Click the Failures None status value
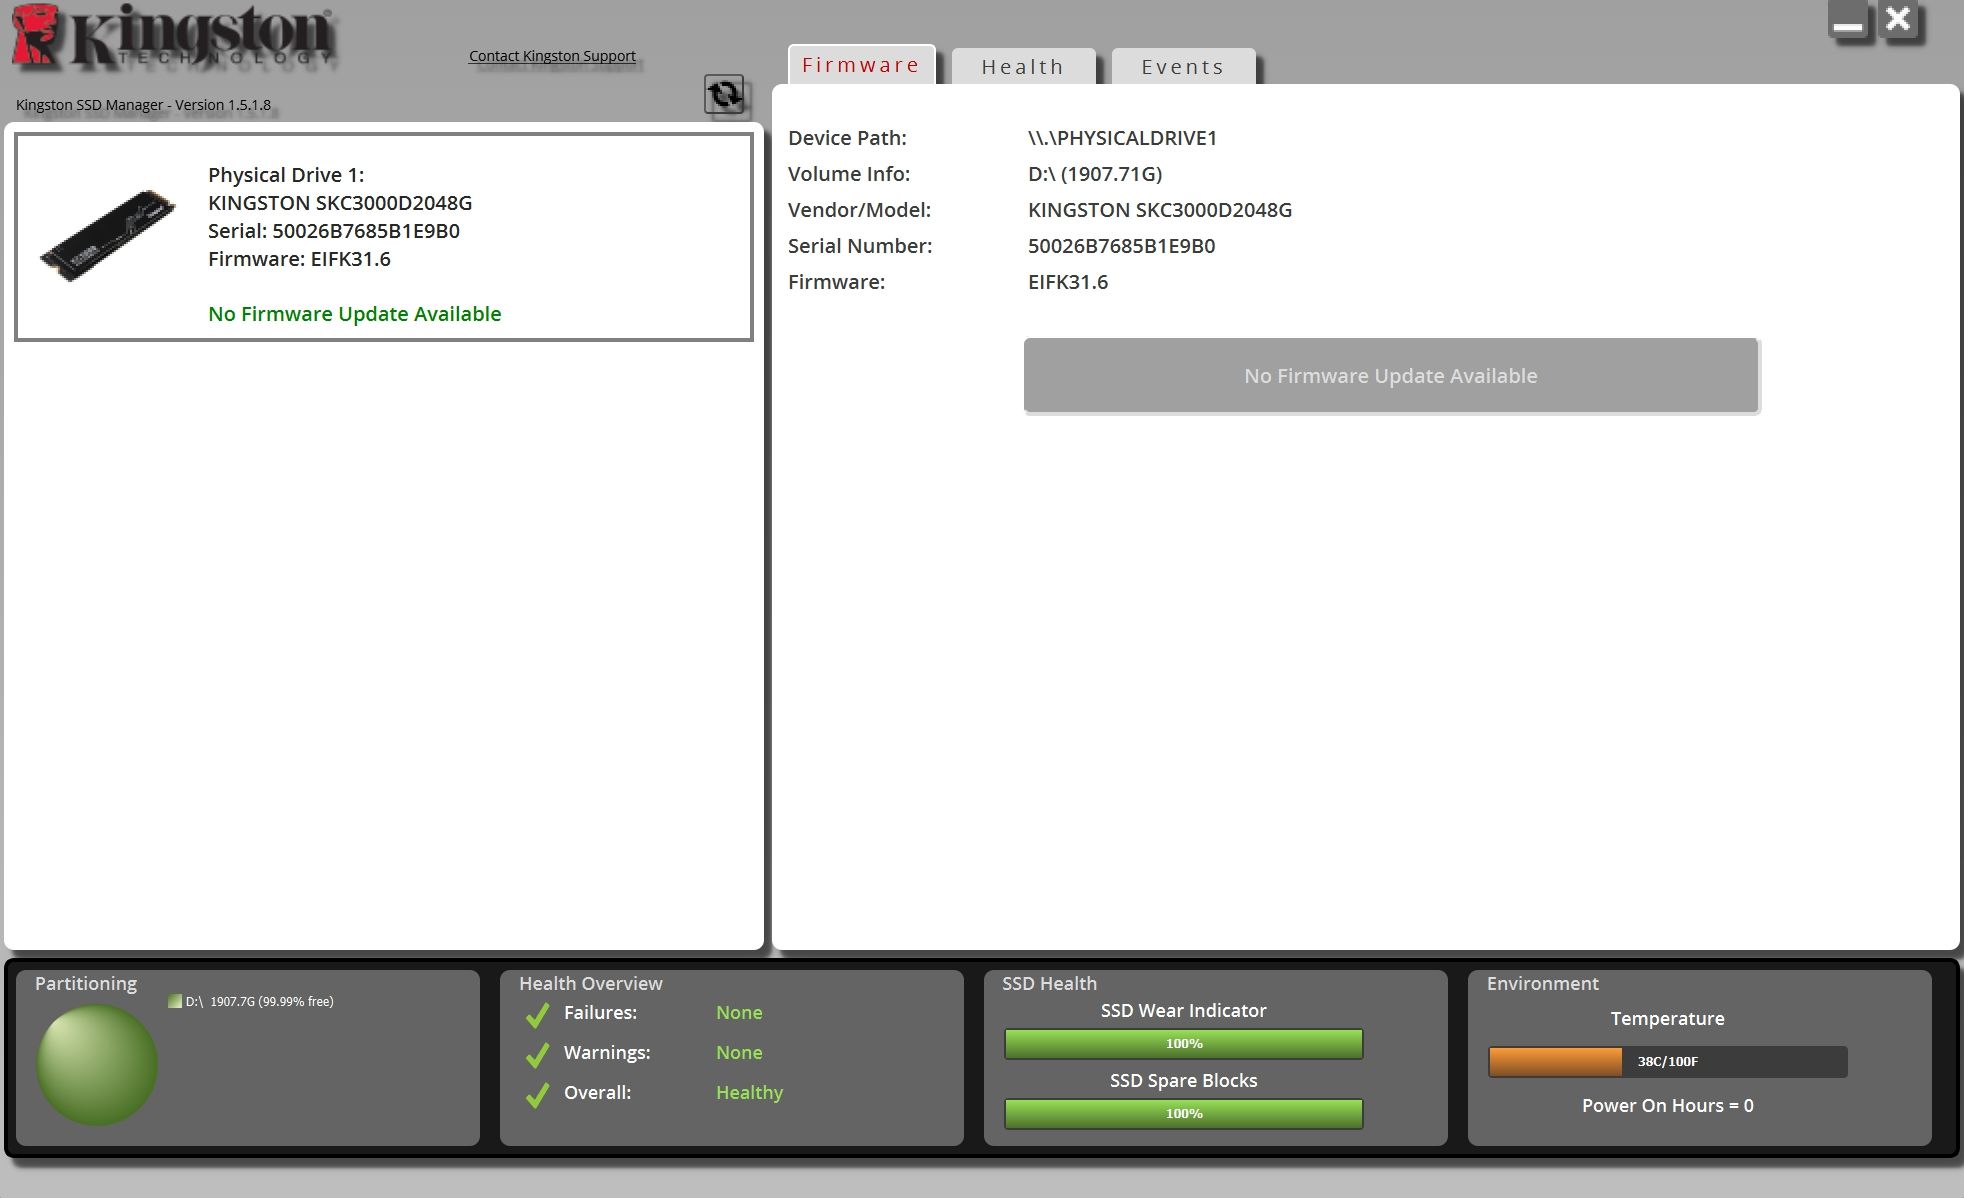Viewport: 1964px width, 1198px height. [x=739, y=1013]
